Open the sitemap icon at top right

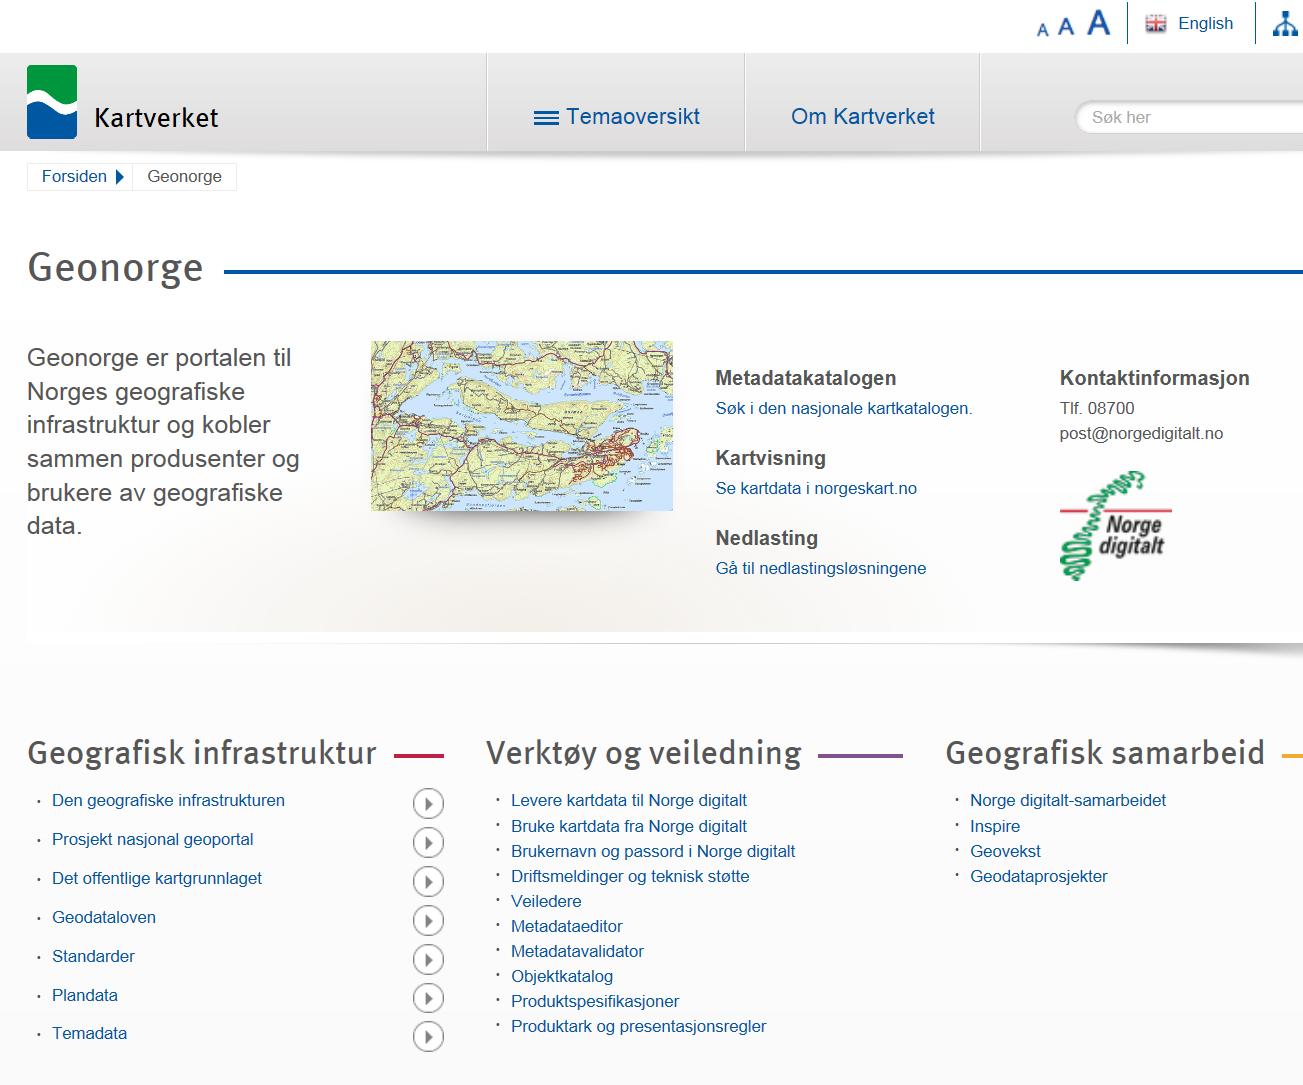pyautogui.click(x=1285, y=23)
